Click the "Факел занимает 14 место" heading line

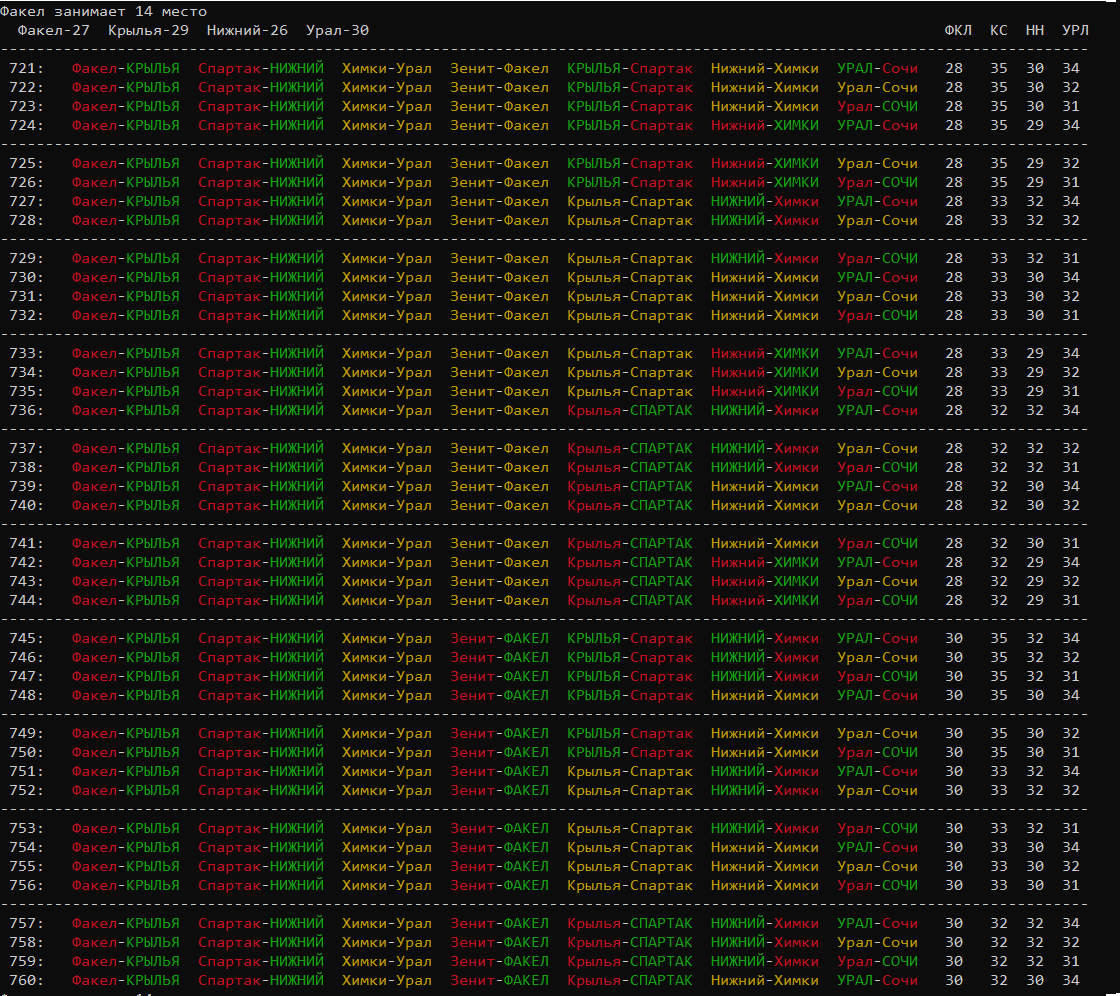click(x=104, y=11)
